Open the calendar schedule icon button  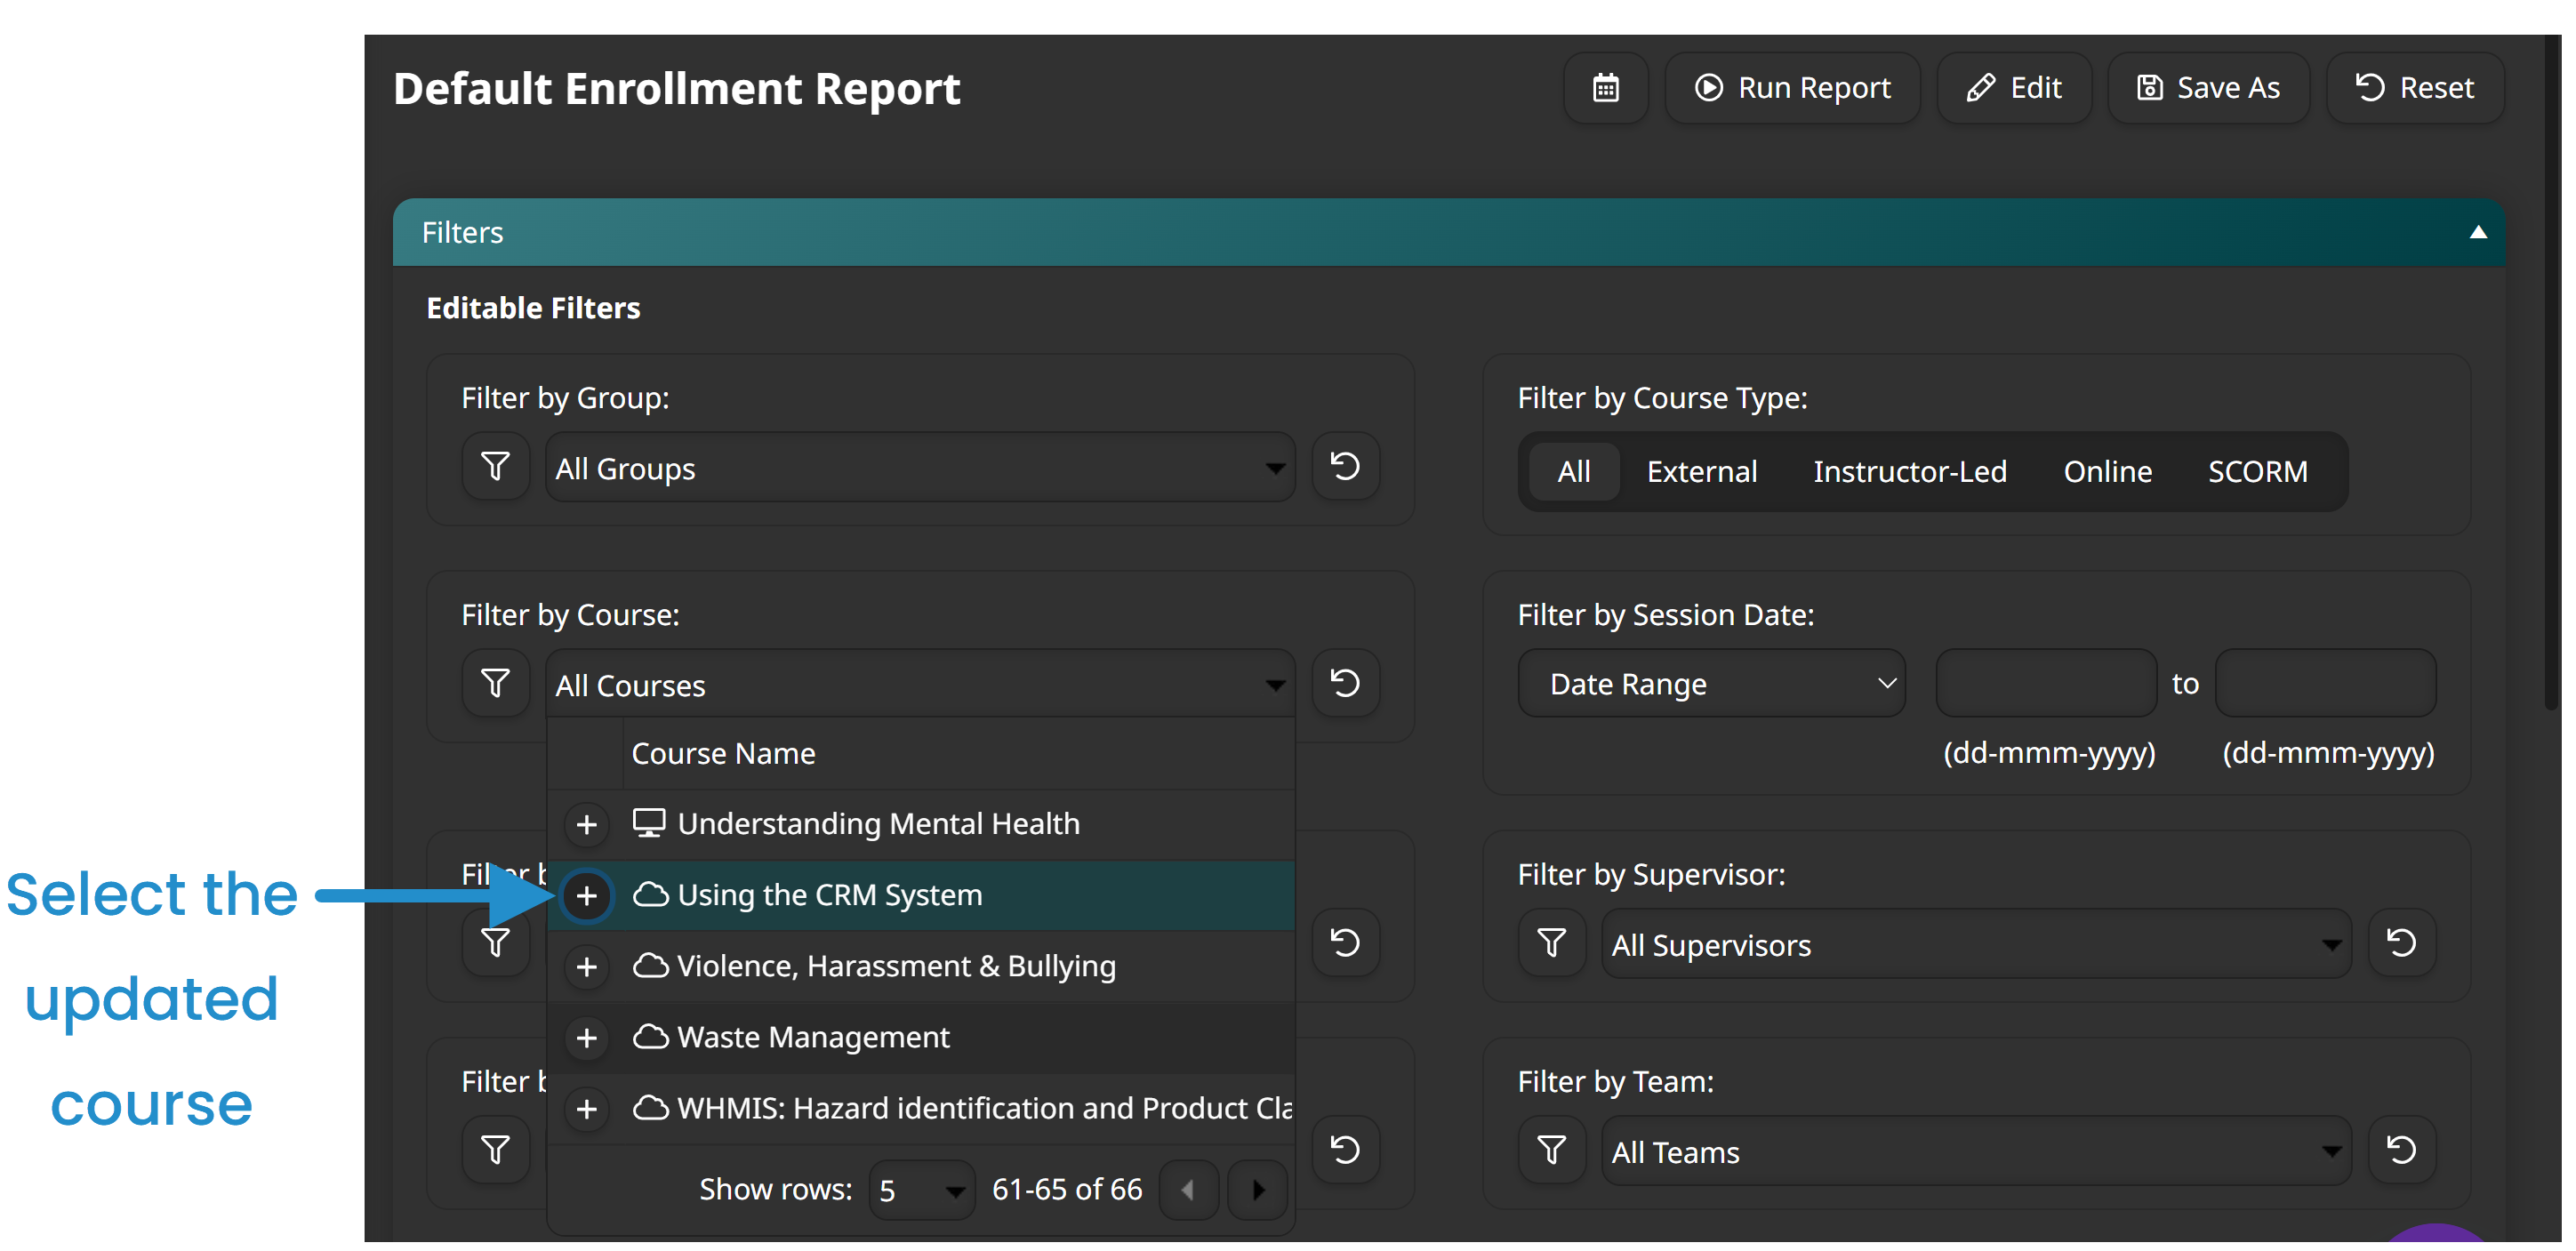click(1606, 88)
